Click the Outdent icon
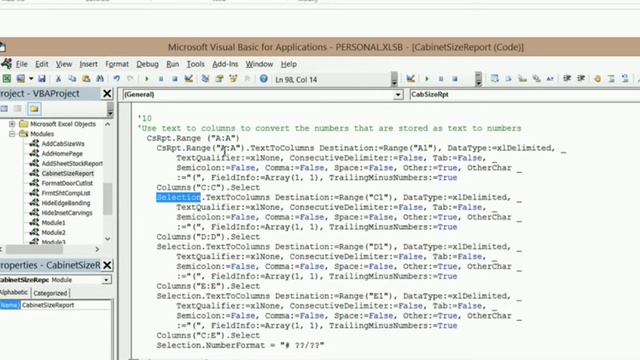 [581, 79]
